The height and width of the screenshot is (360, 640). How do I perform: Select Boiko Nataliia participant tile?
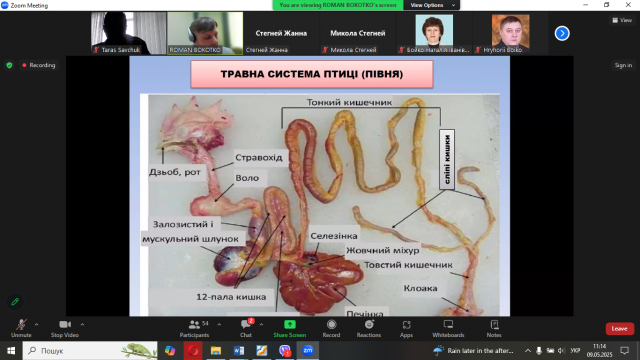pos(434,33)
